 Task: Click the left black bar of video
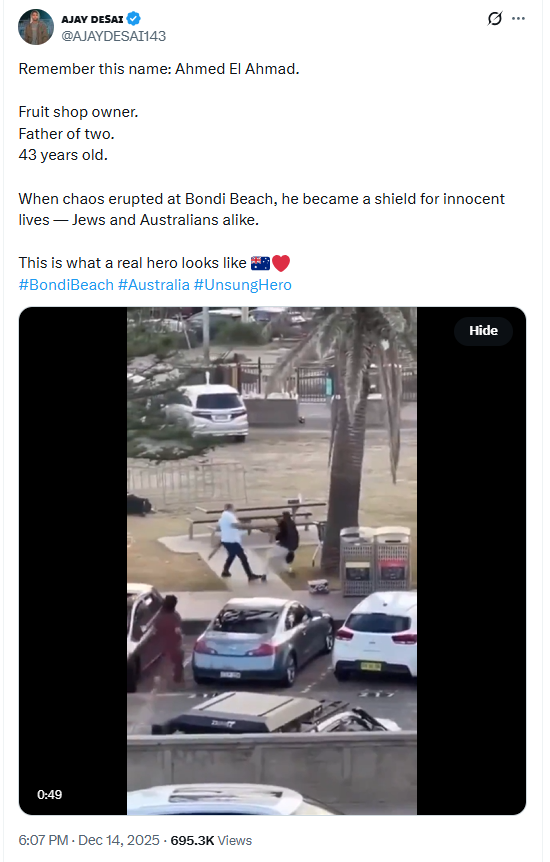coord(73,561)
